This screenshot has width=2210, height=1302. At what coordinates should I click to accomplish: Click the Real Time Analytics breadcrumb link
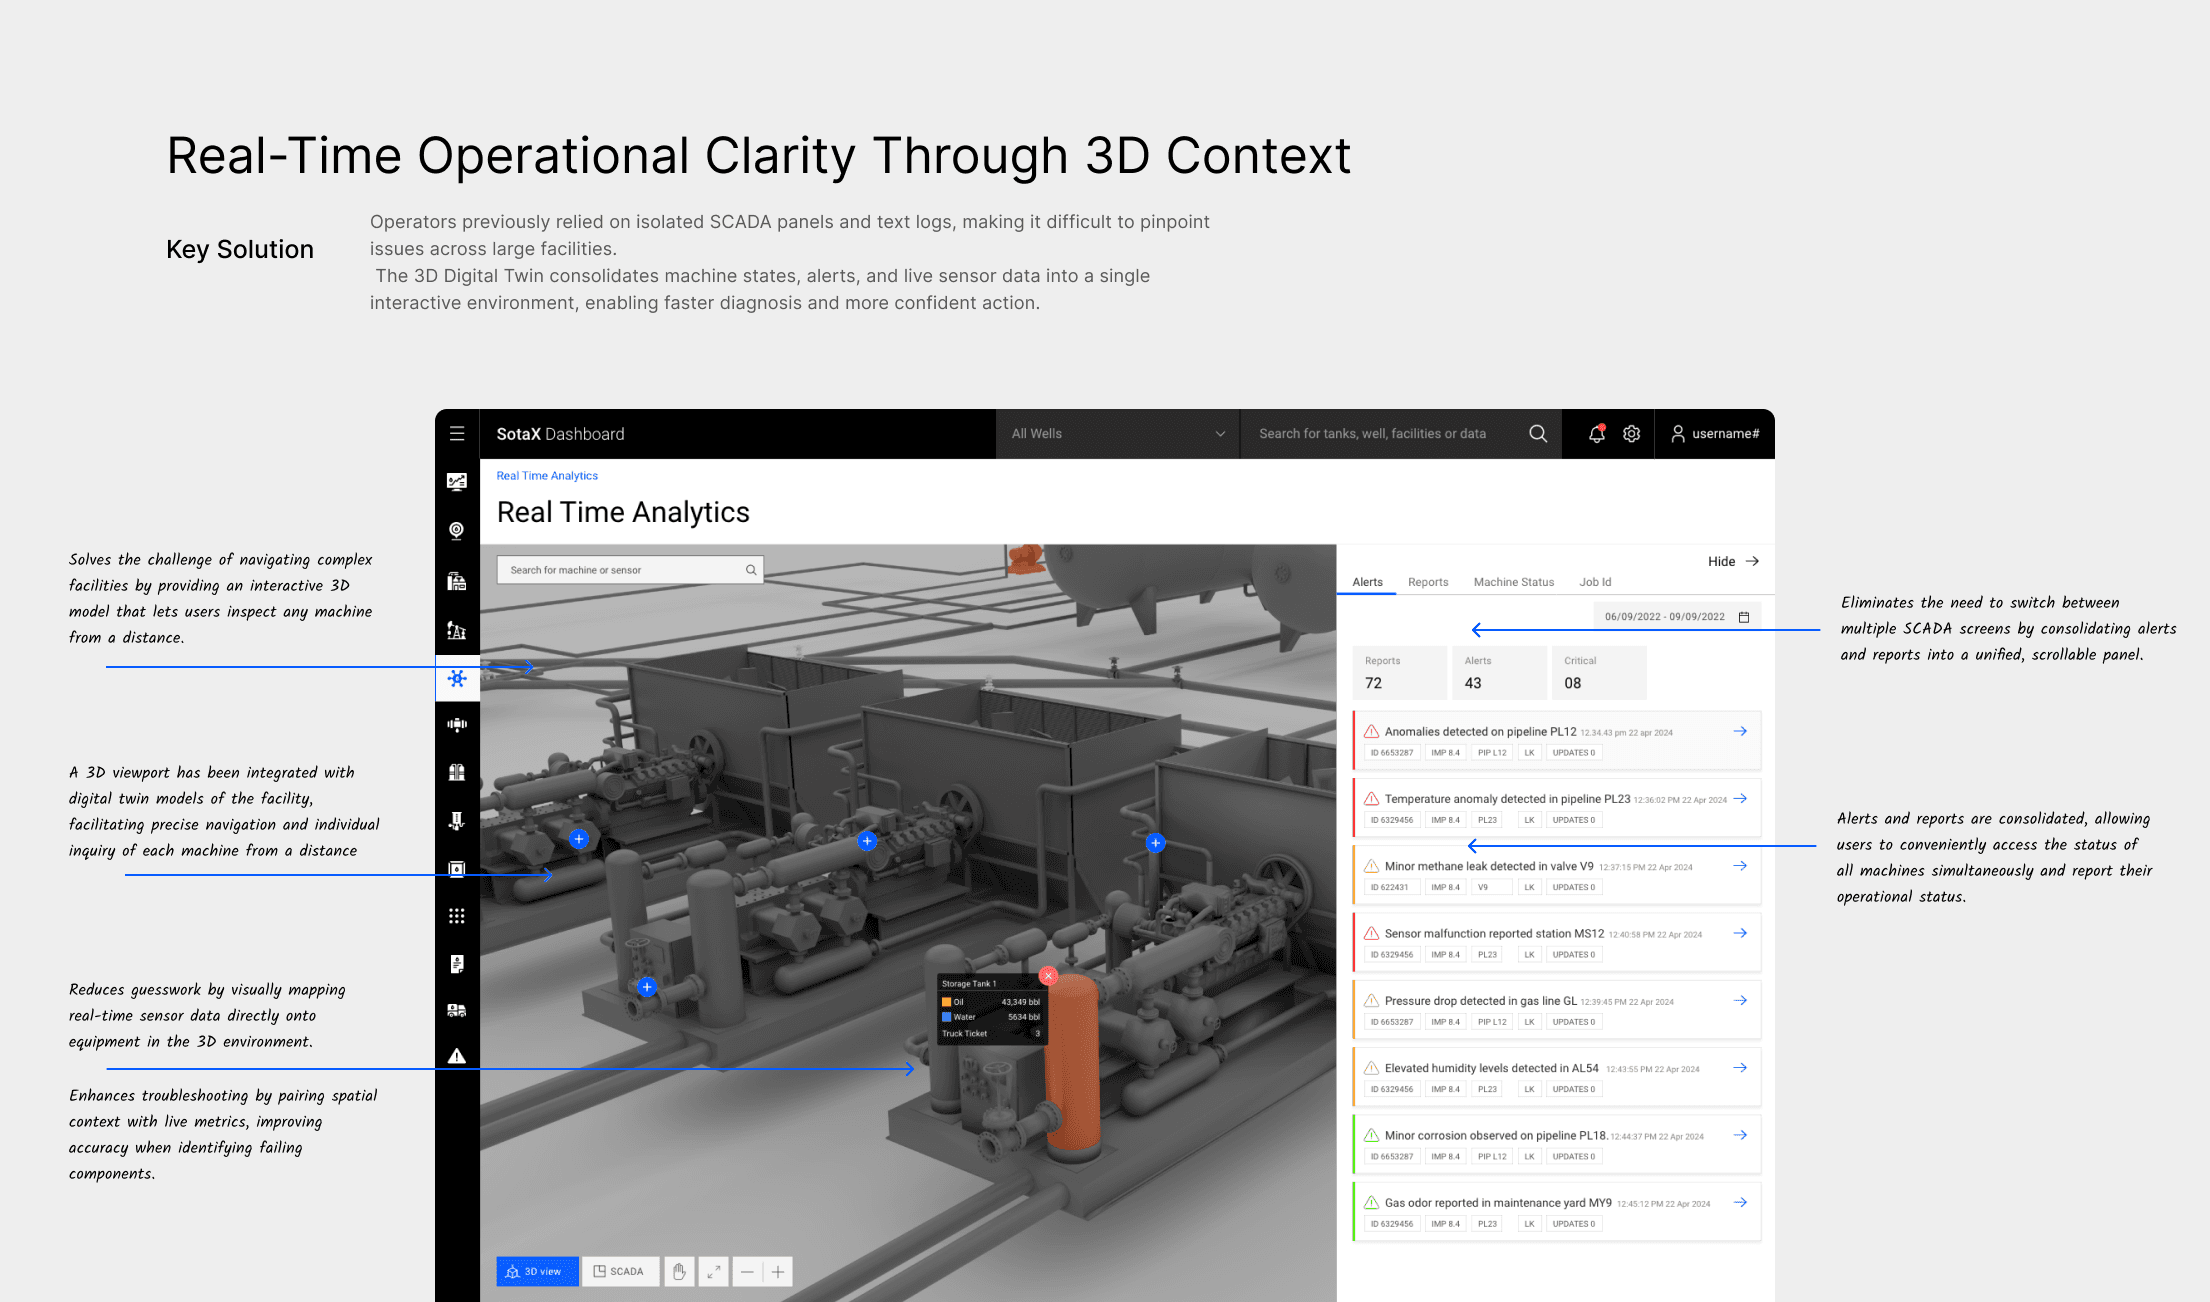coord(547,476)
